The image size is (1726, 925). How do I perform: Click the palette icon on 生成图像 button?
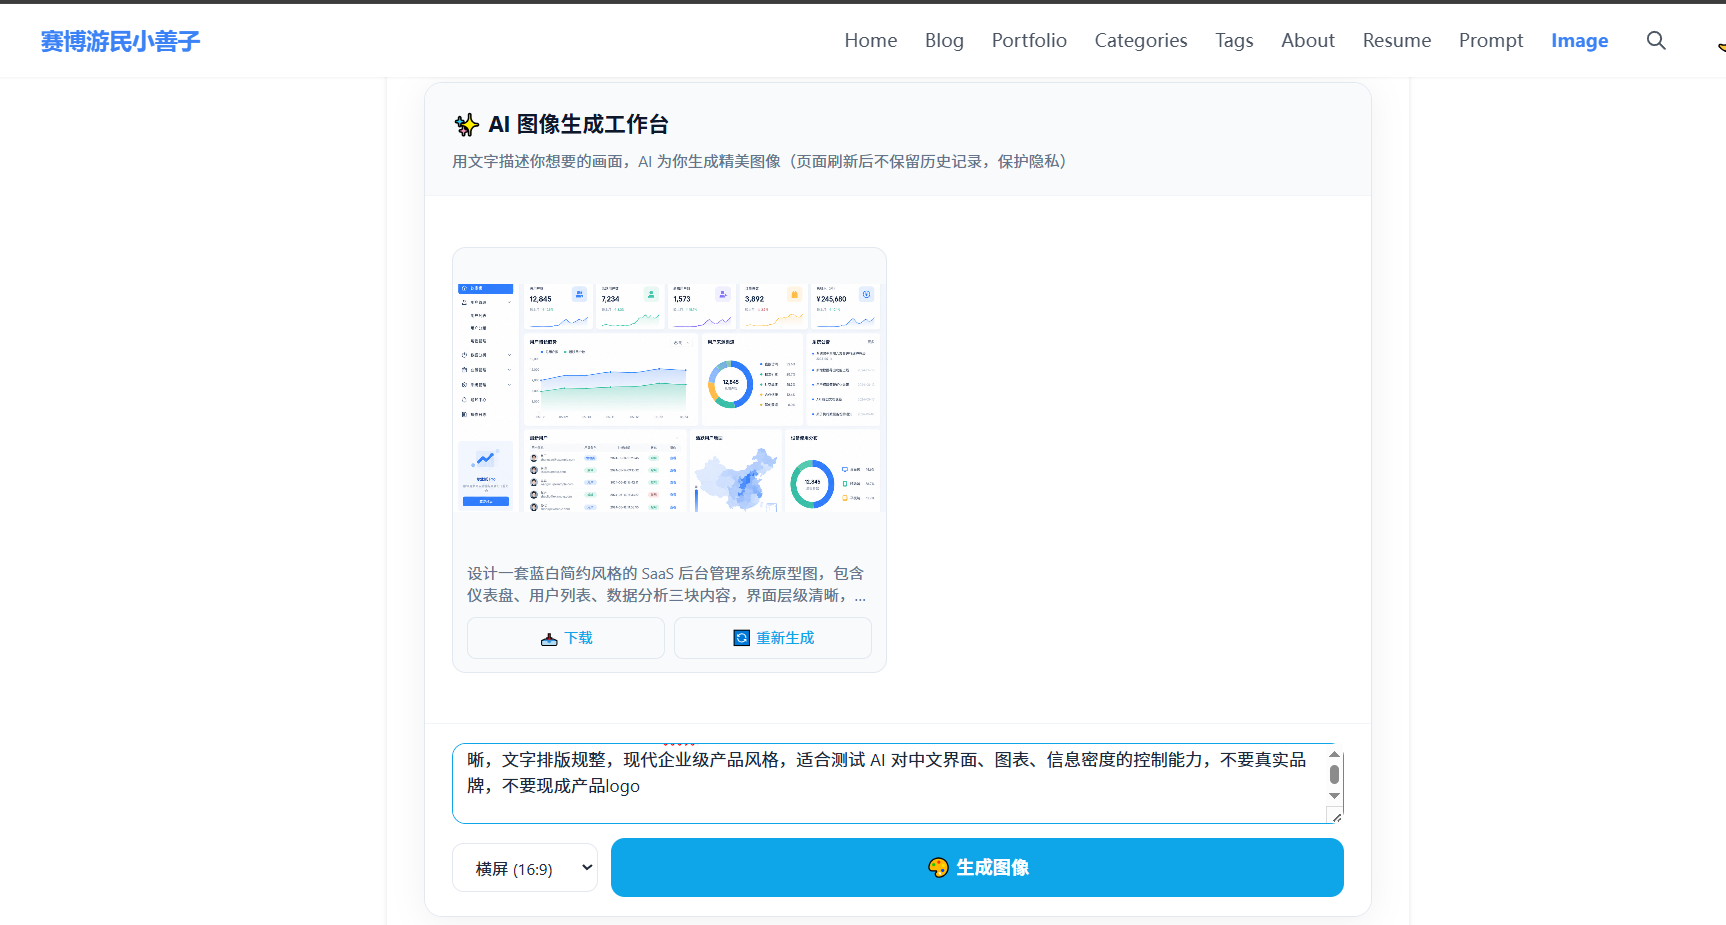click(938, 867)
